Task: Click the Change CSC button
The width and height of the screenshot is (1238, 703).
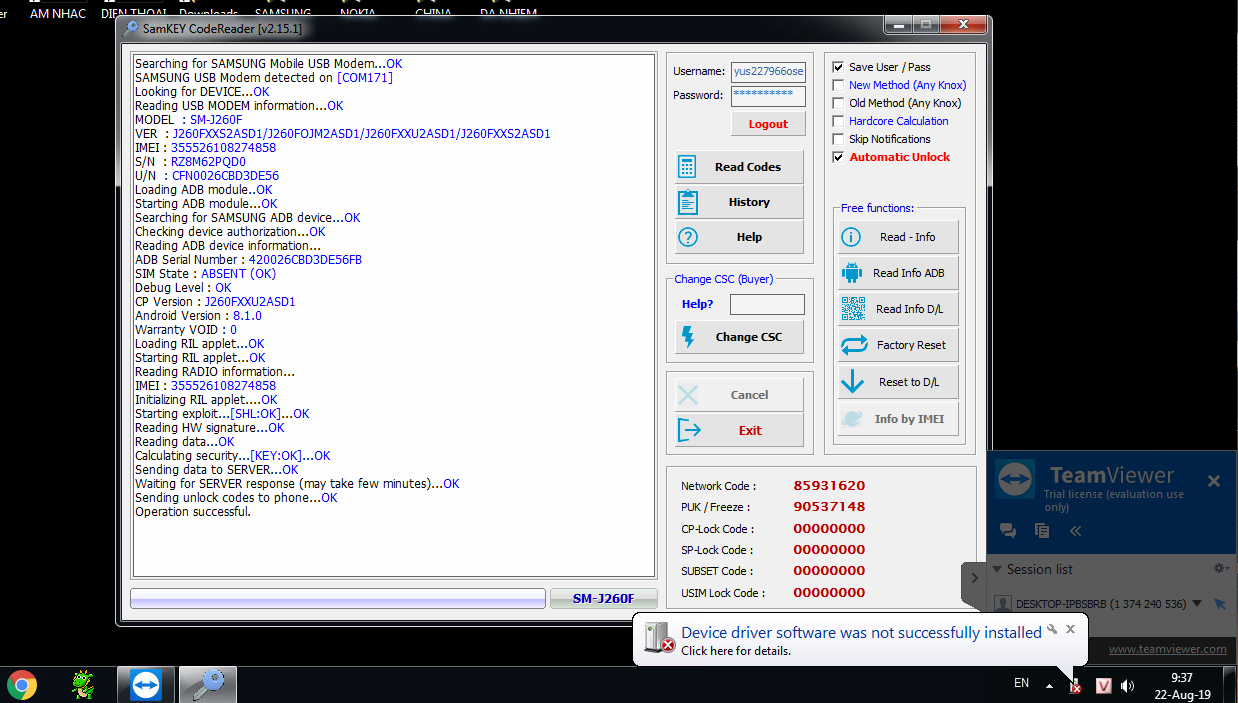Action: coord(739,337)
